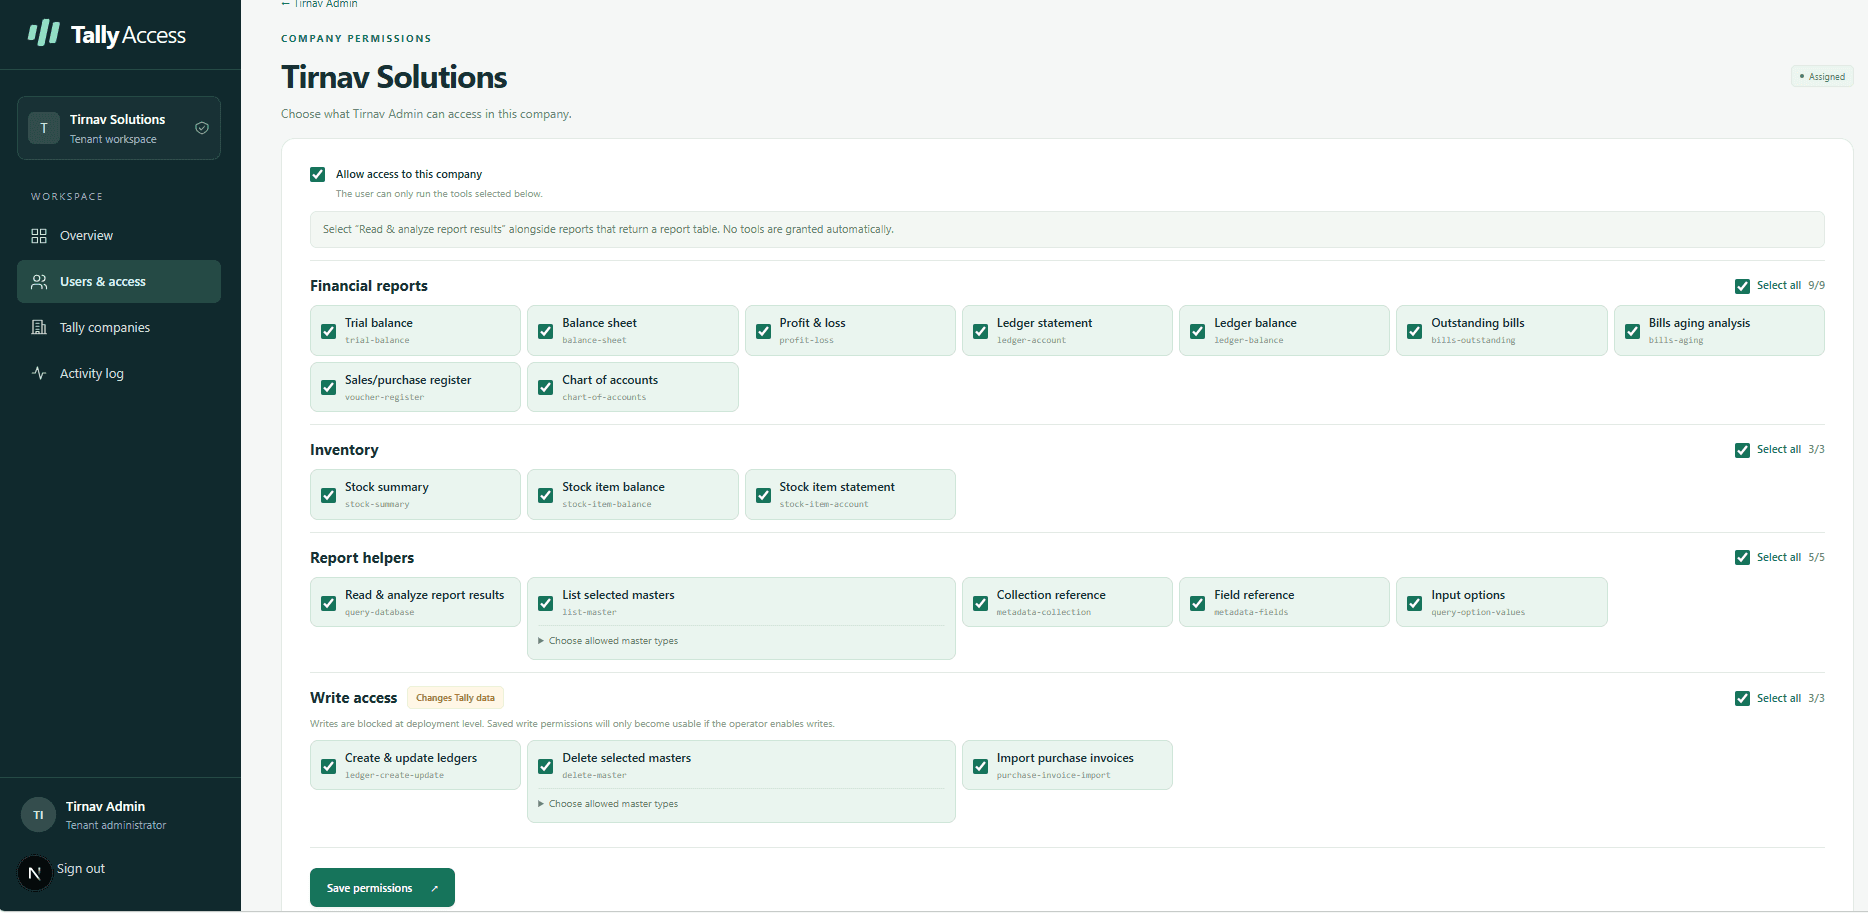Toggle the Bills aging analysis checkbox

[x=1632, y=331]
